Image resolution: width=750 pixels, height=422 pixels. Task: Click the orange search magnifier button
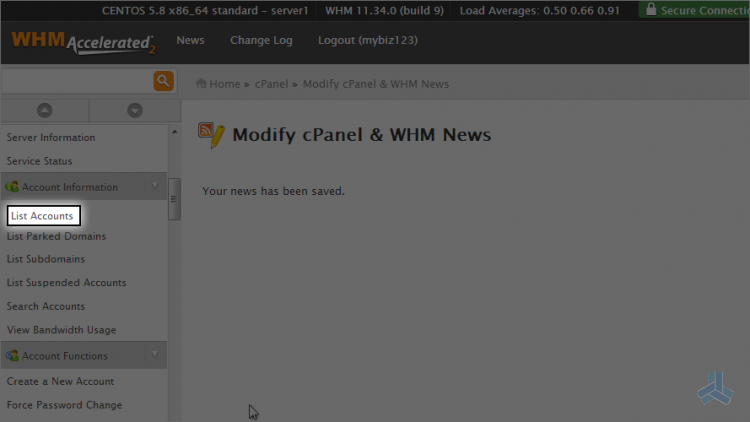point(163,81)
